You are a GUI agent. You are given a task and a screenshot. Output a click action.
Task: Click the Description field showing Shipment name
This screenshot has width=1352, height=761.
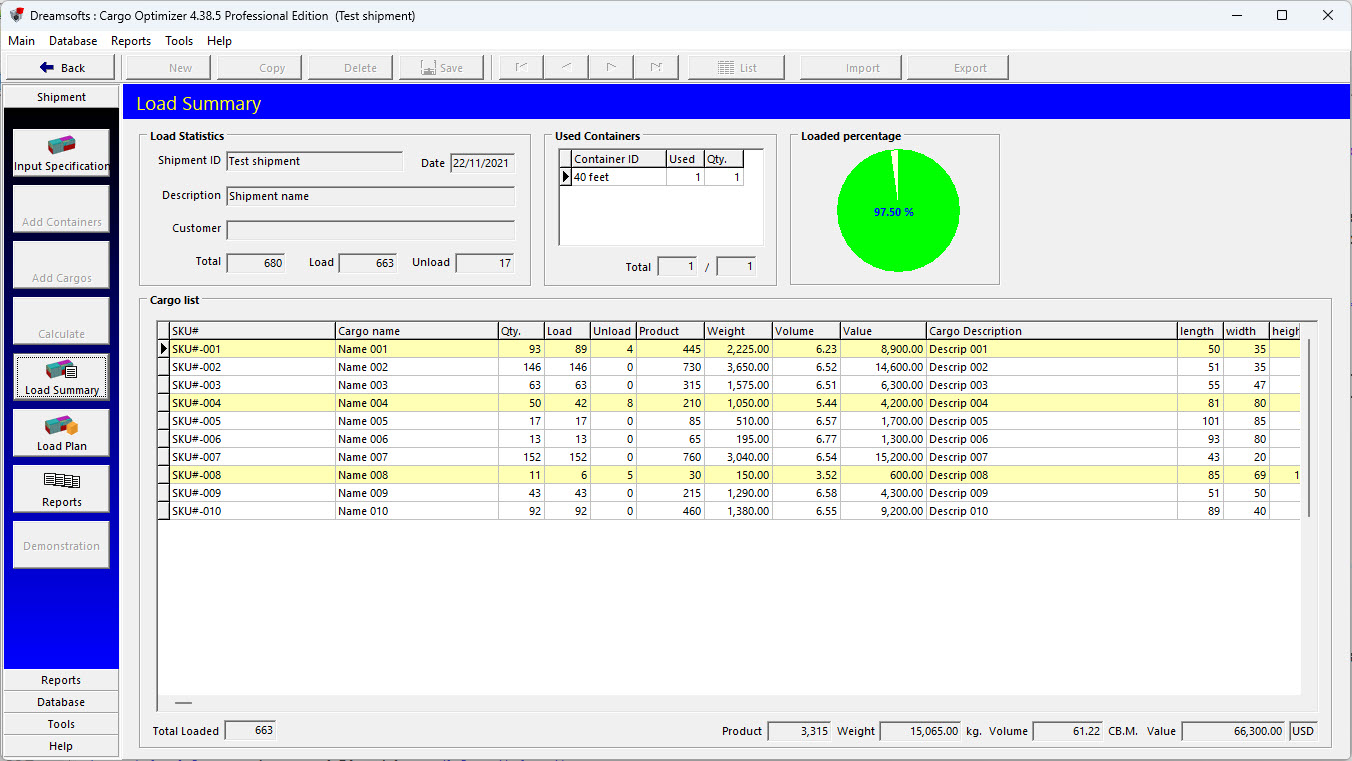(x=371, y=196)
